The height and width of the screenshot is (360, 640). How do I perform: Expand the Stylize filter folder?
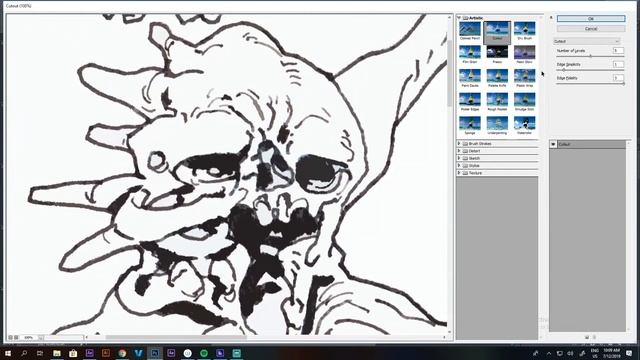point(459,166)
